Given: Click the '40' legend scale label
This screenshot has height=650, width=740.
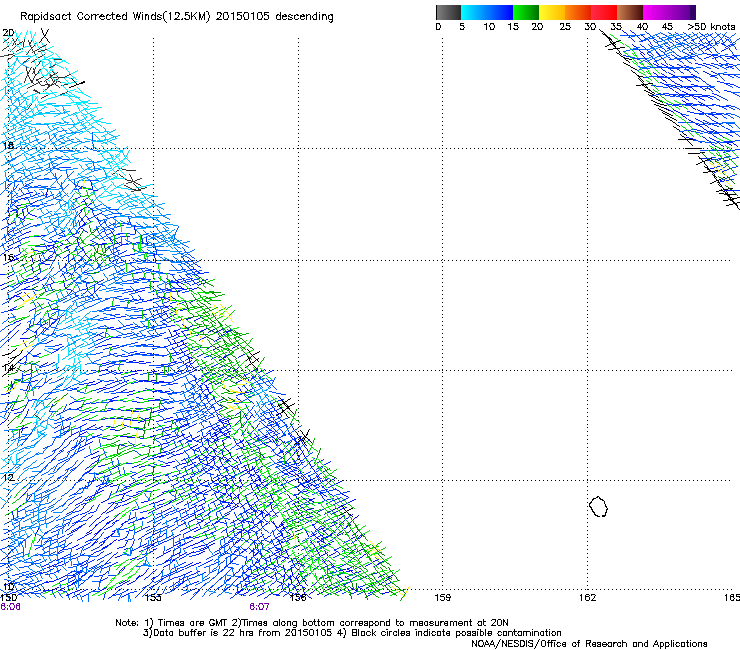Looking at the screenshot, I should [x=642, y=27].
